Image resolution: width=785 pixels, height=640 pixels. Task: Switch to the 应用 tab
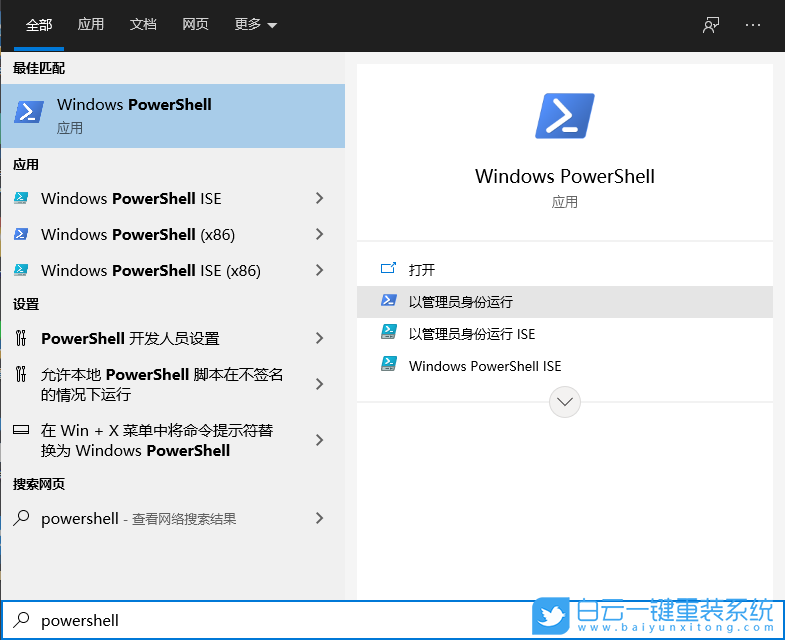point(91,24)
